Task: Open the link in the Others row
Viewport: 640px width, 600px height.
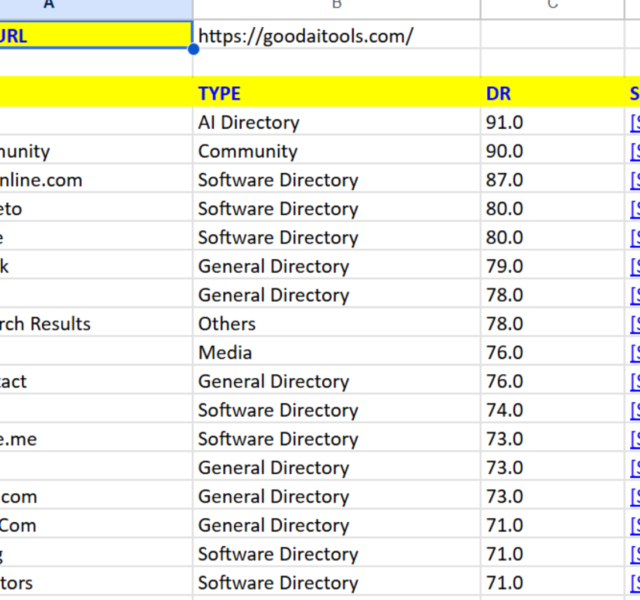Action: [635, 324]
